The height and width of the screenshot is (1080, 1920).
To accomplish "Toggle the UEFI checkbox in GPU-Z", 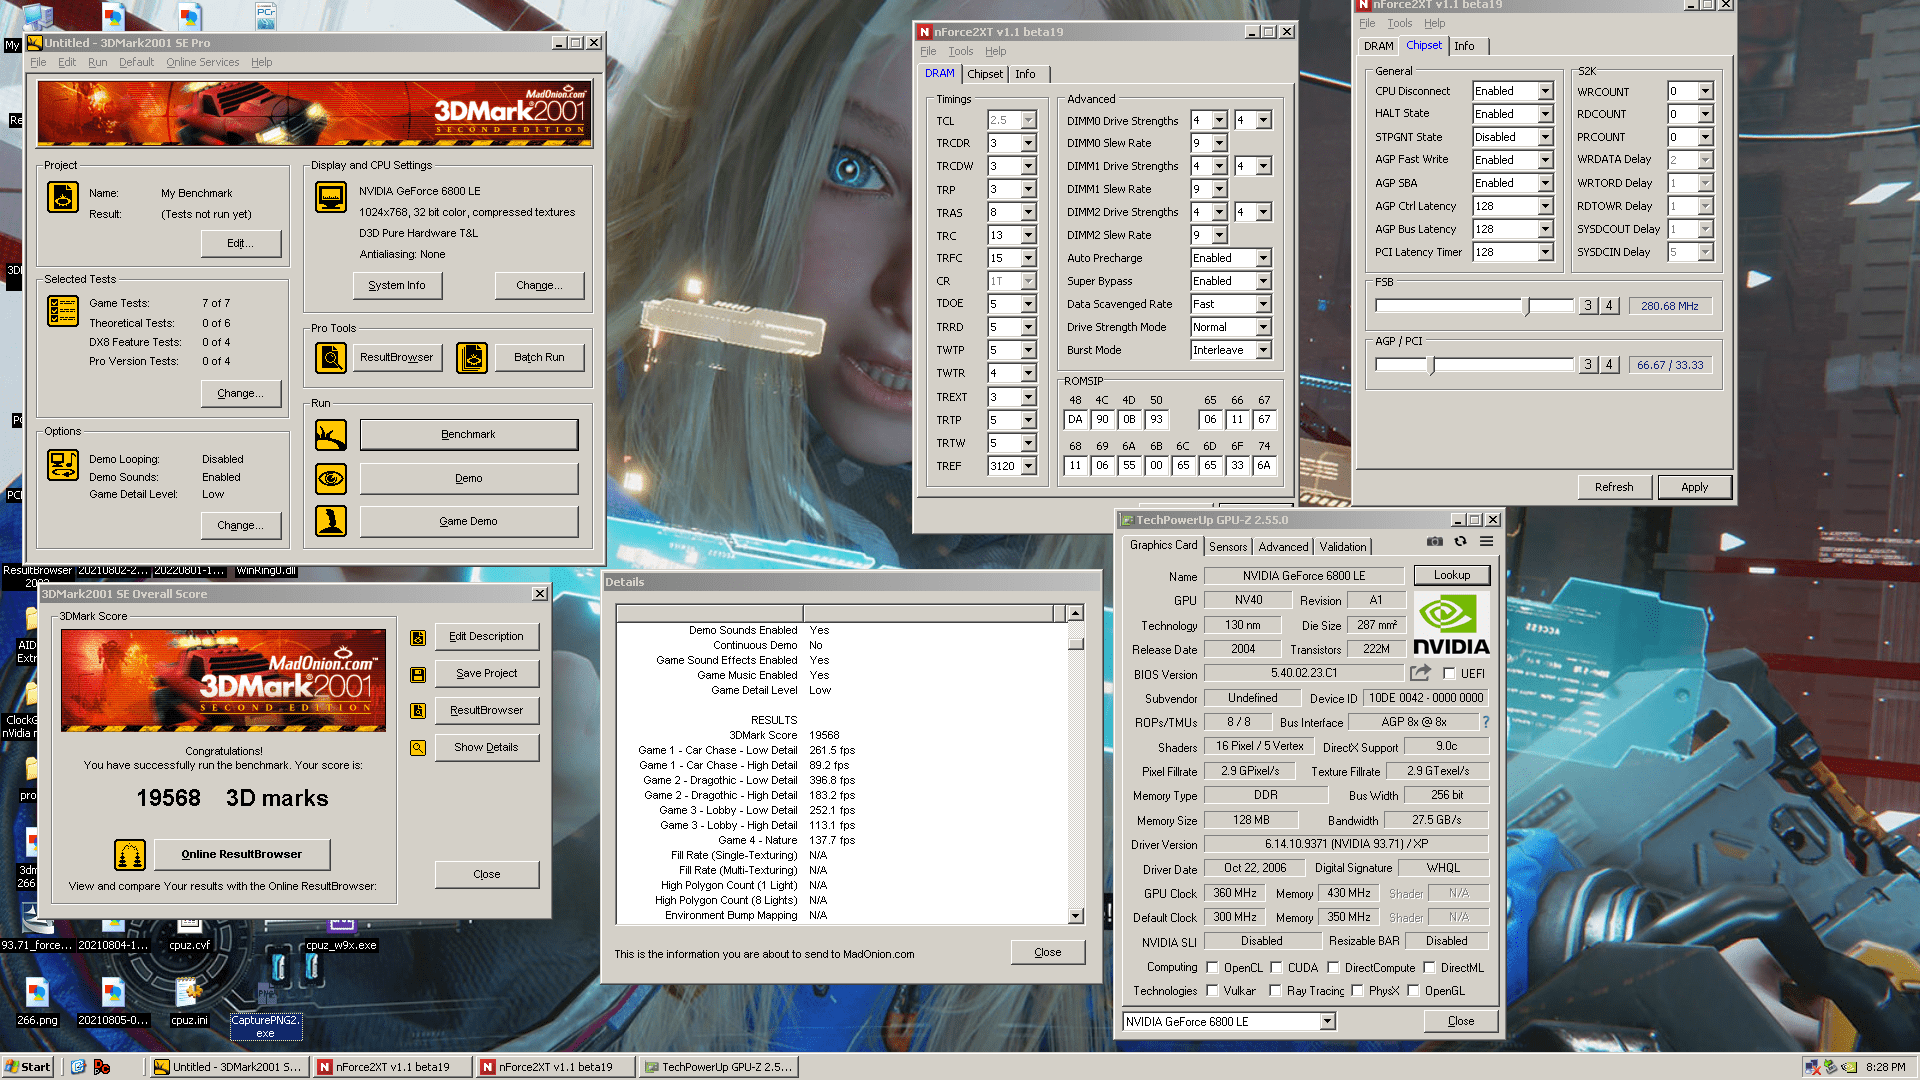I will point(1449,674).
